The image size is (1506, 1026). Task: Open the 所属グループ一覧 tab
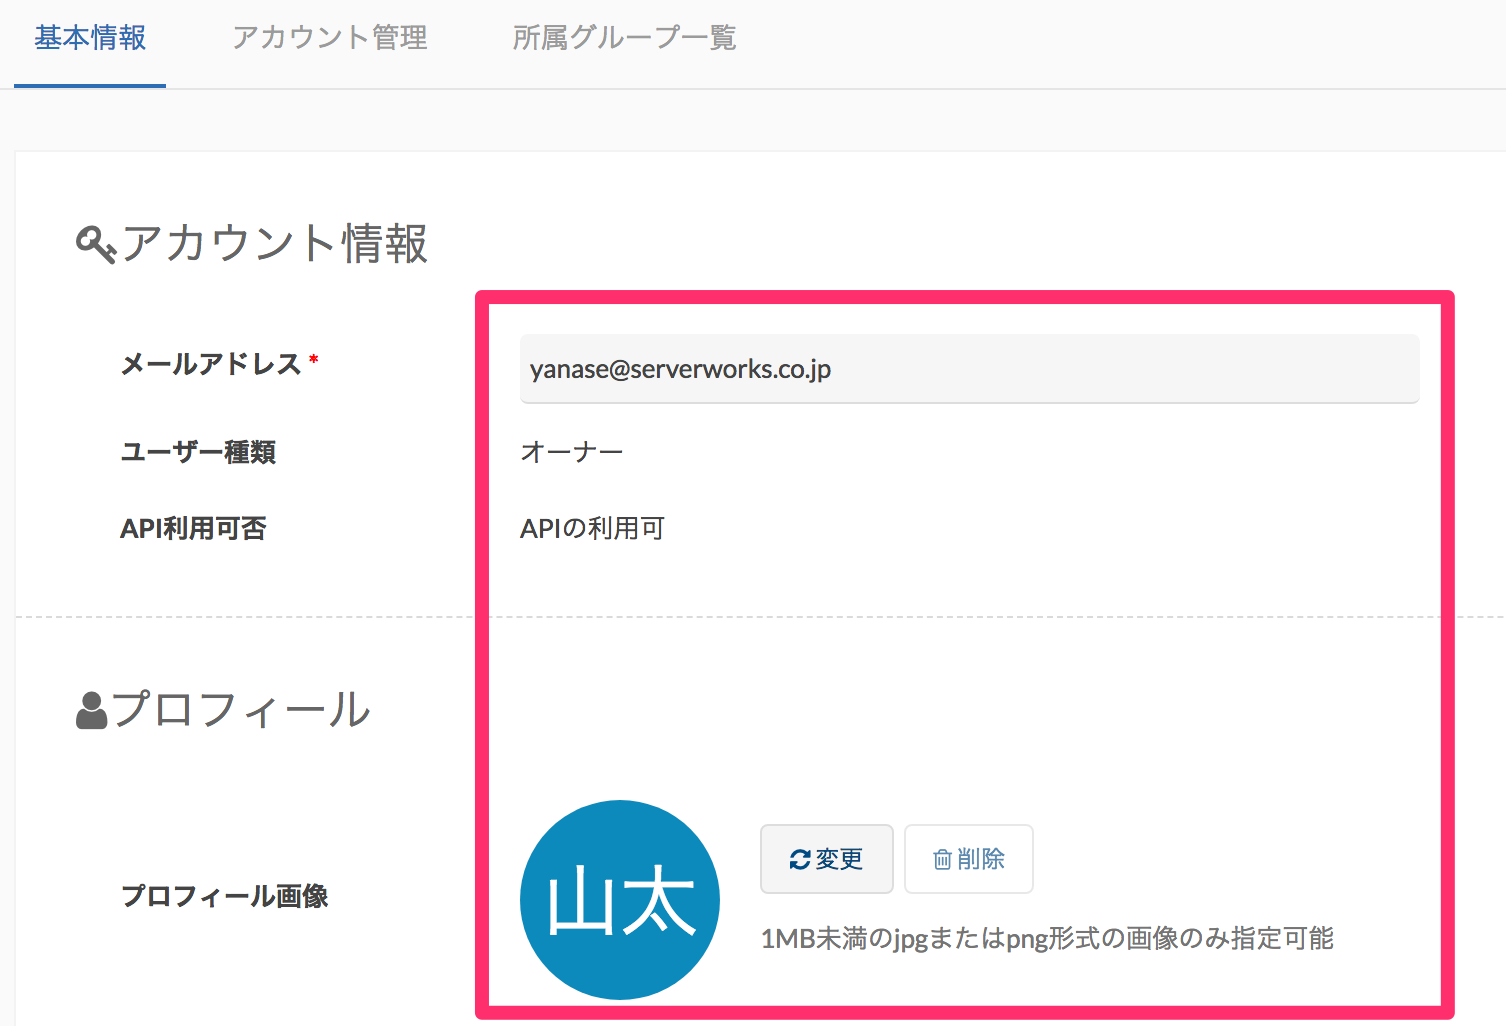pos(624,38)
